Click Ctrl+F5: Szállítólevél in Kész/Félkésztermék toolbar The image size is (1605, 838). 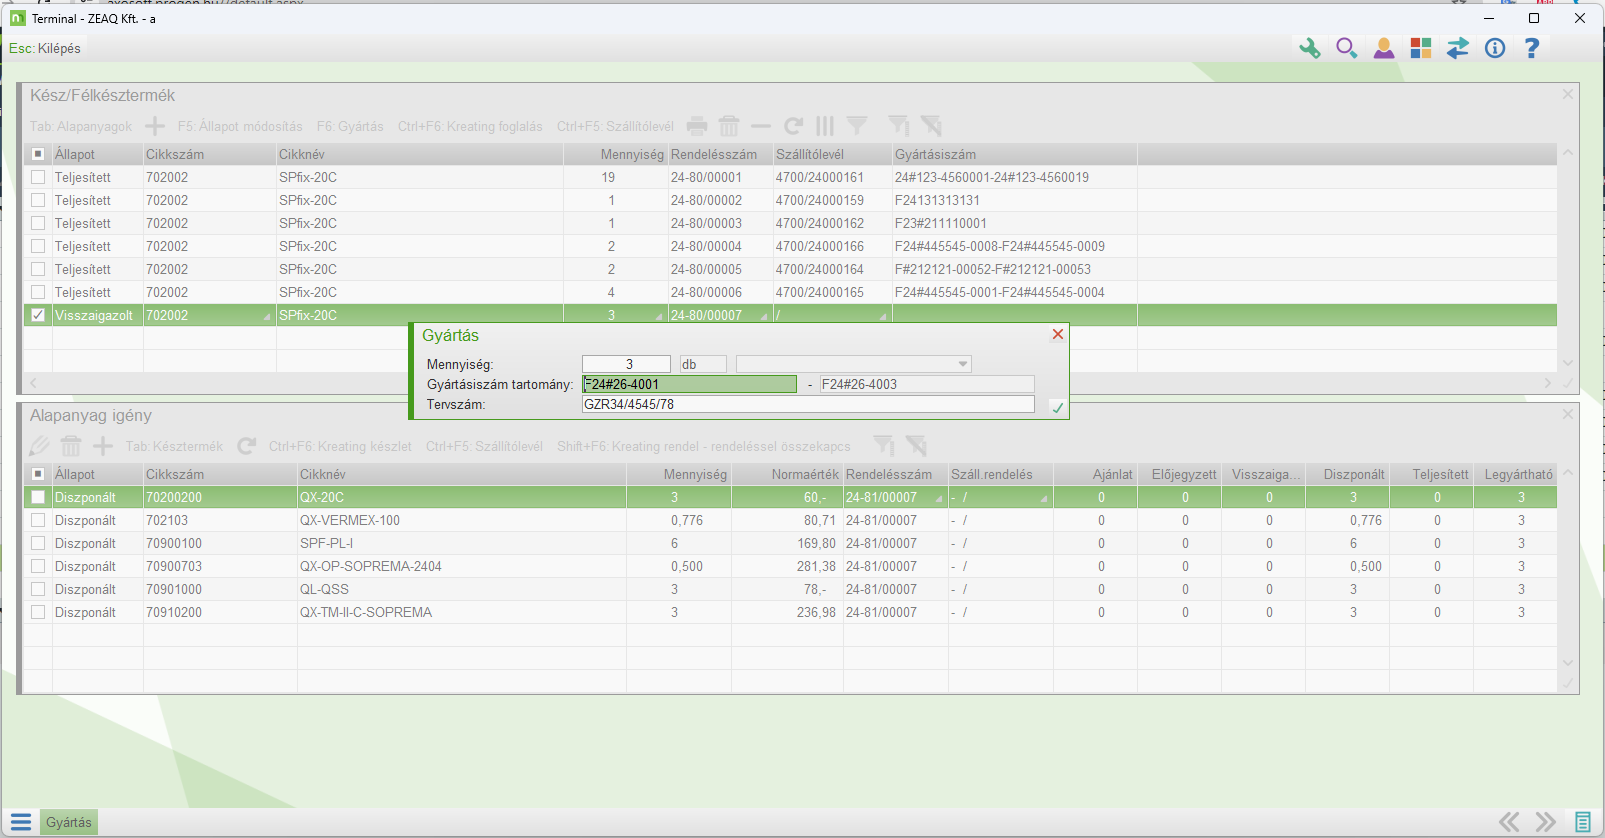coord(615,127)
